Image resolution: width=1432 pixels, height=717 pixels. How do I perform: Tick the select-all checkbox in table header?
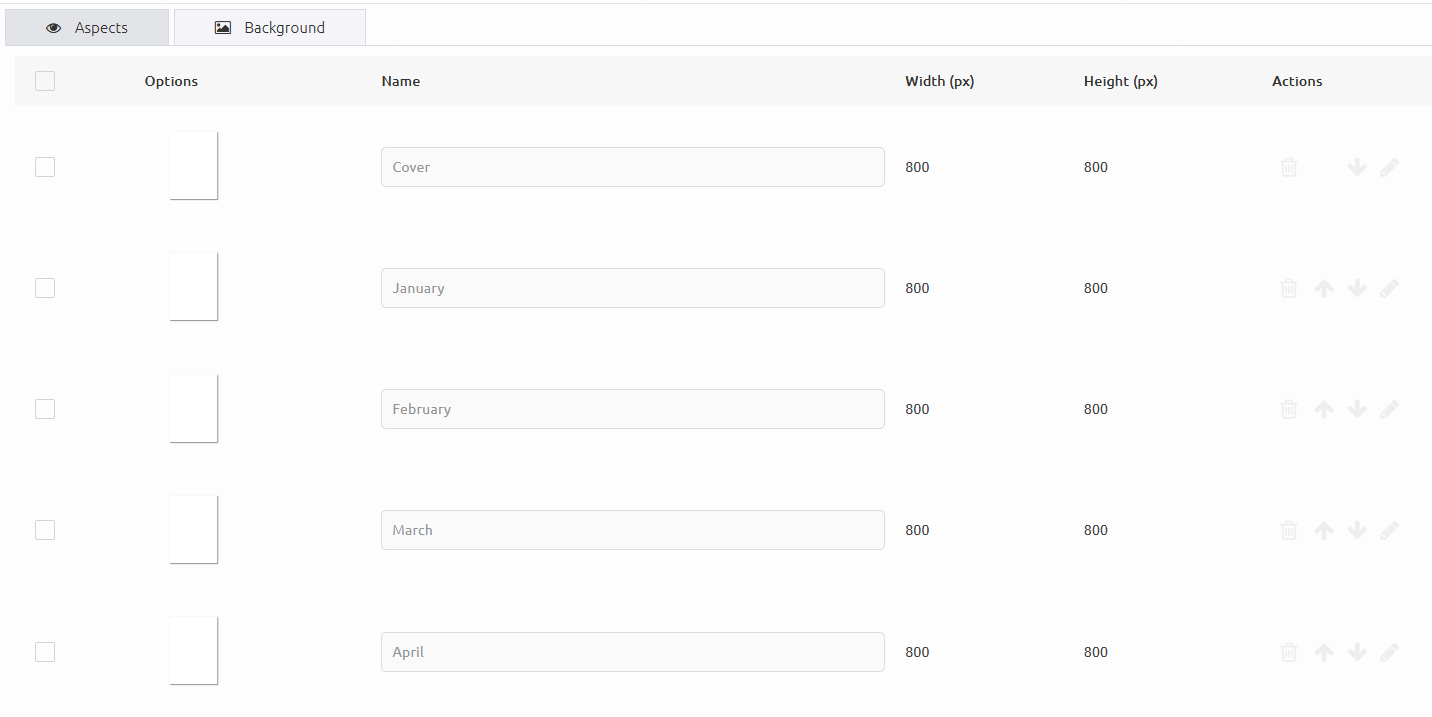[45, 81]
